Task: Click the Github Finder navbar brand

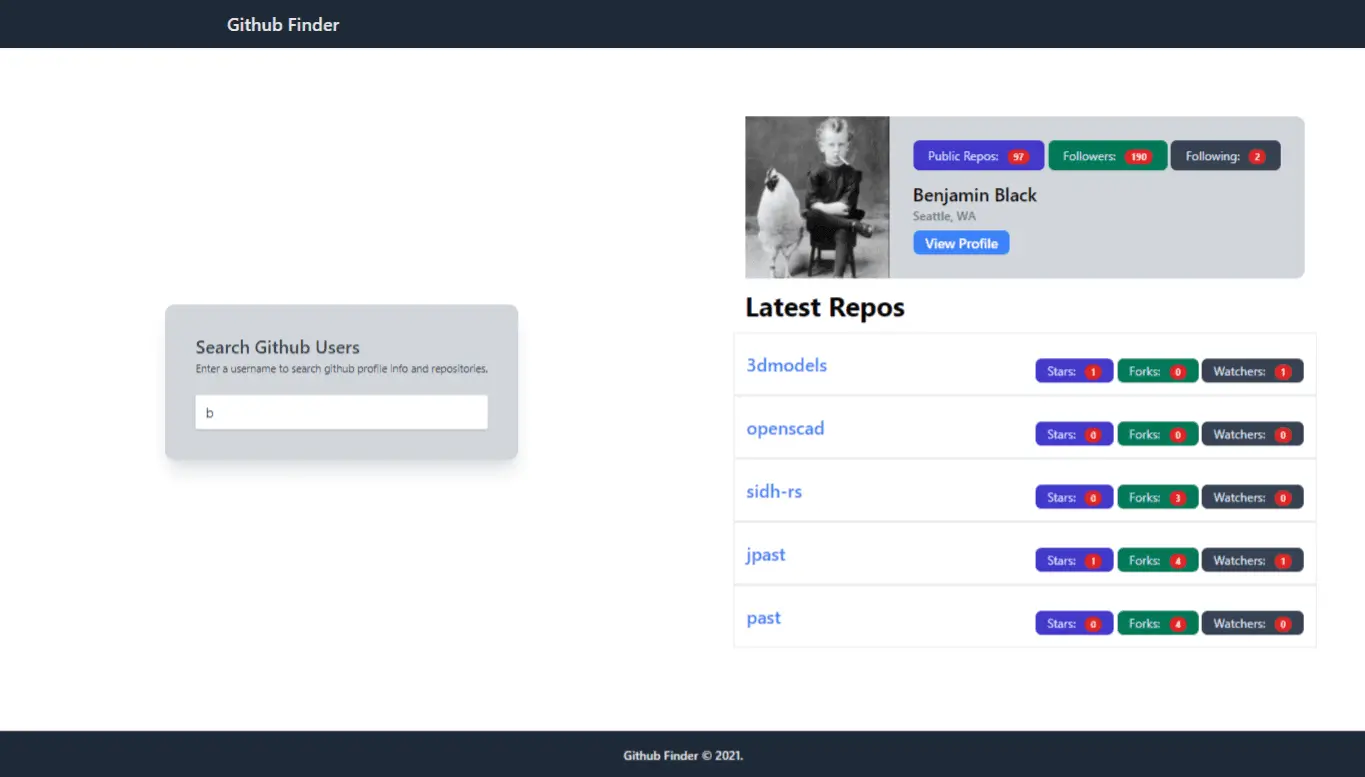Action: point(283,23)
